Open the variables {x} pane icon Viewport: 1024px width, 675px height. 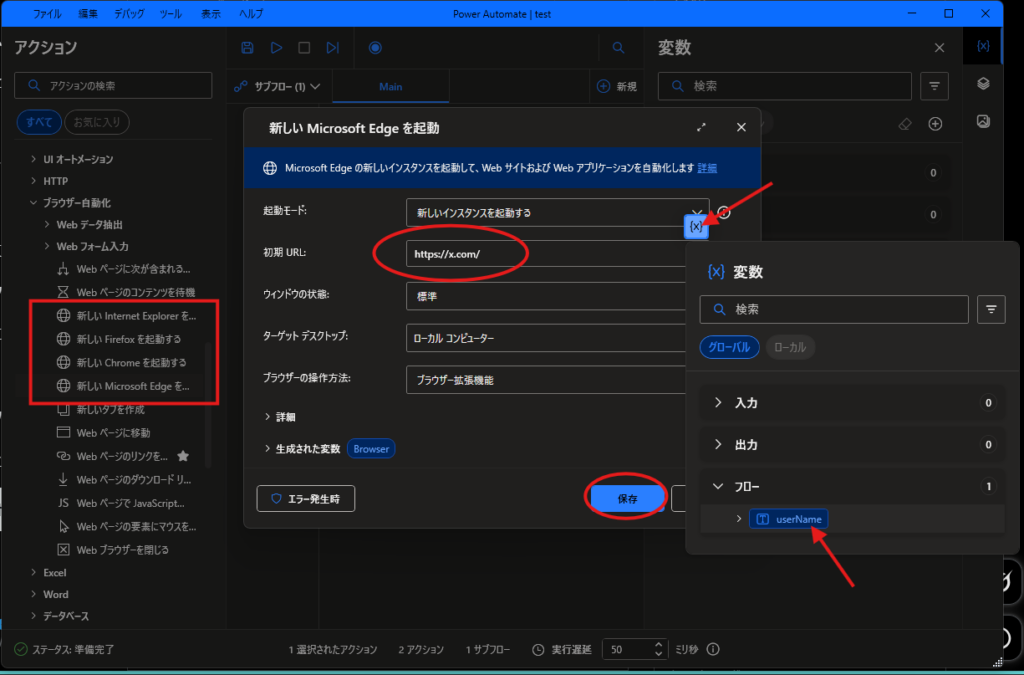(x=983, y=46)
